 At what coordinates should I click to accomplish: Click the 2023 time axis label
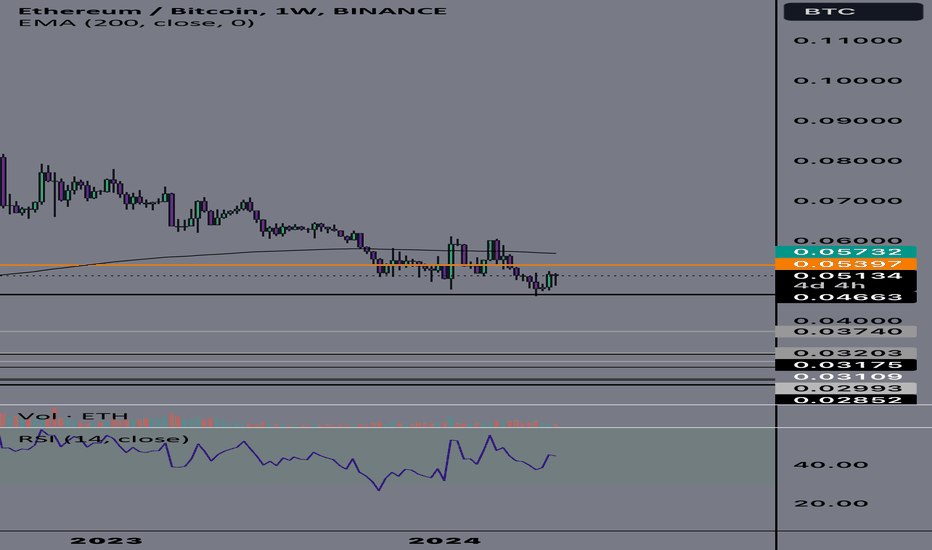click(x=106, y=540)
